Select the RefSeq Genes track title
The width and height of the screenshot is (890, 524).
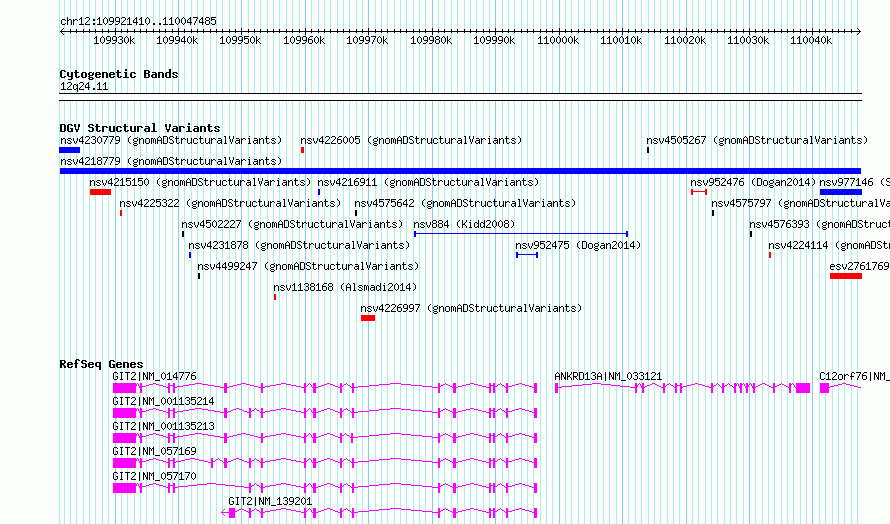(x=101, y=364)
